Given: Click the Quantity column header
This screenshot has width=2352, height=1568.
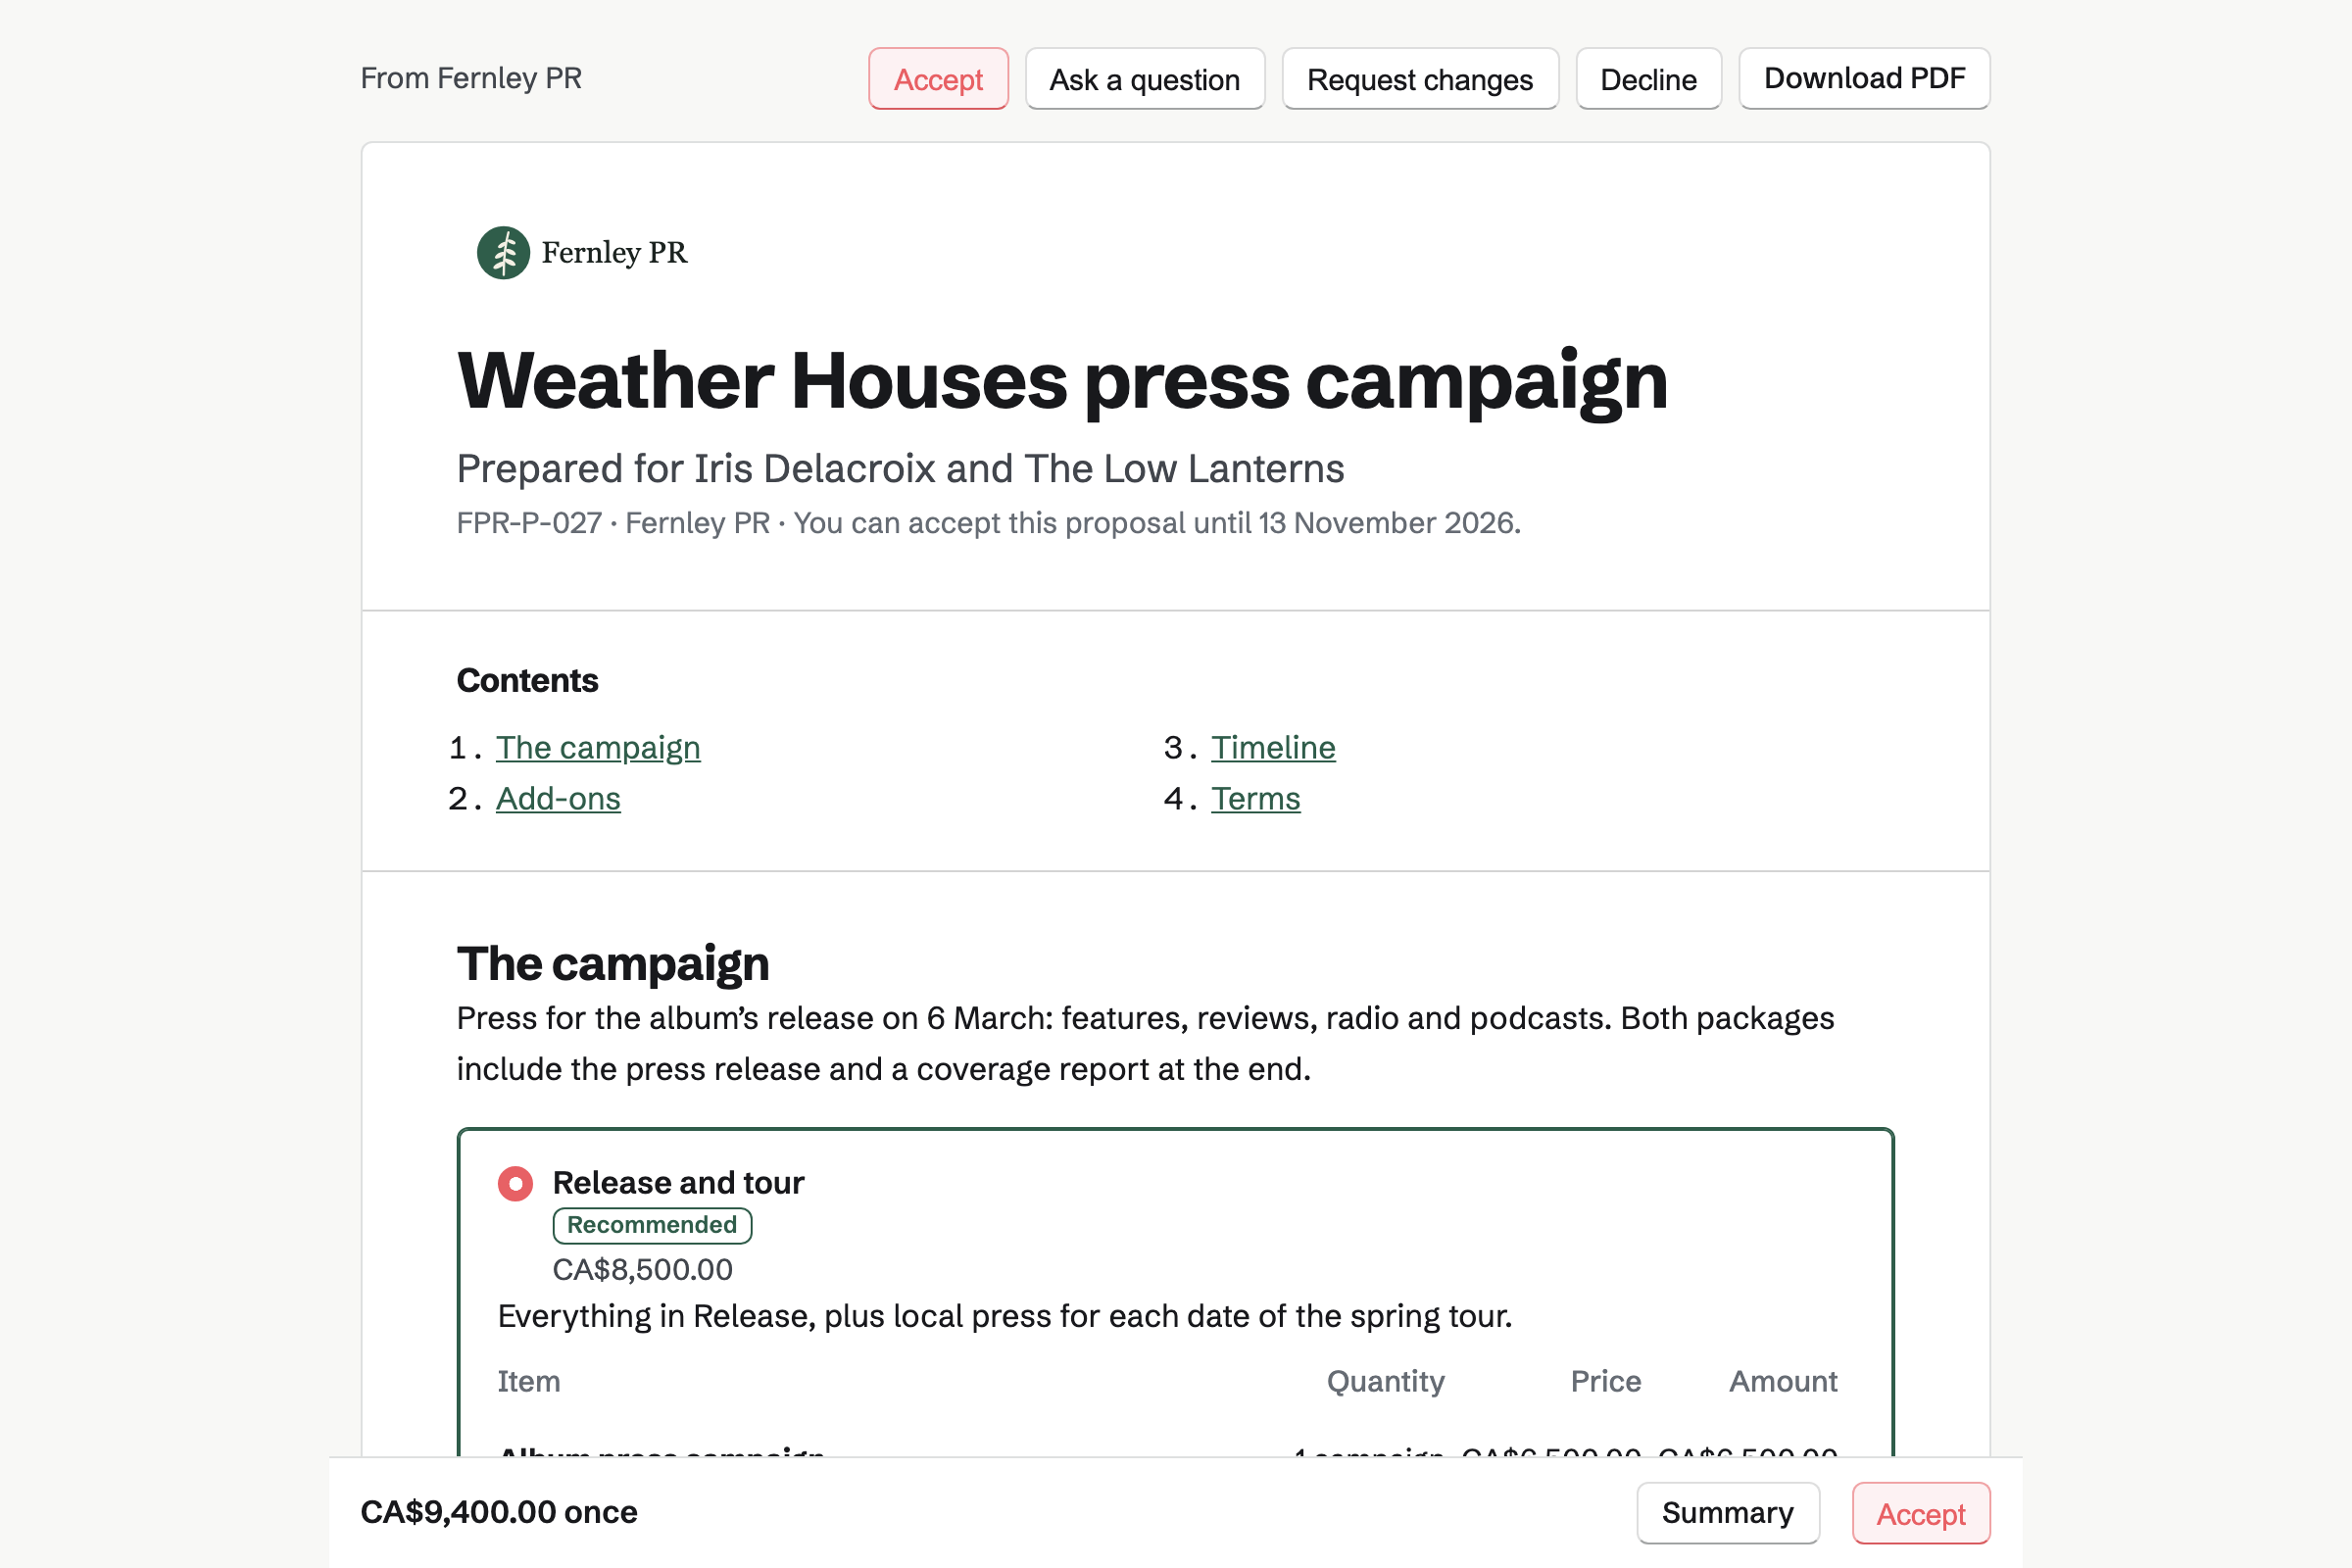Looking at the screenshot, I should pos(1385,1381).
